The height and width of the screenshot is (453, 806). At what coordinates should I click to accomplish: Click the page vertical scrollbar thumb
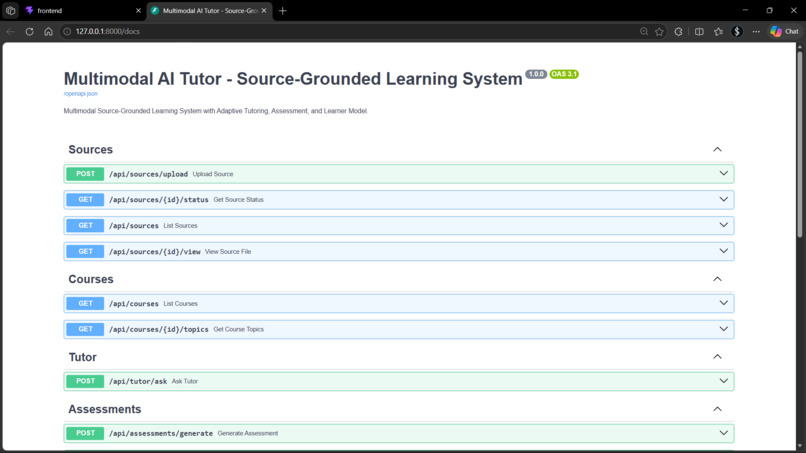[x=799, y=144]
